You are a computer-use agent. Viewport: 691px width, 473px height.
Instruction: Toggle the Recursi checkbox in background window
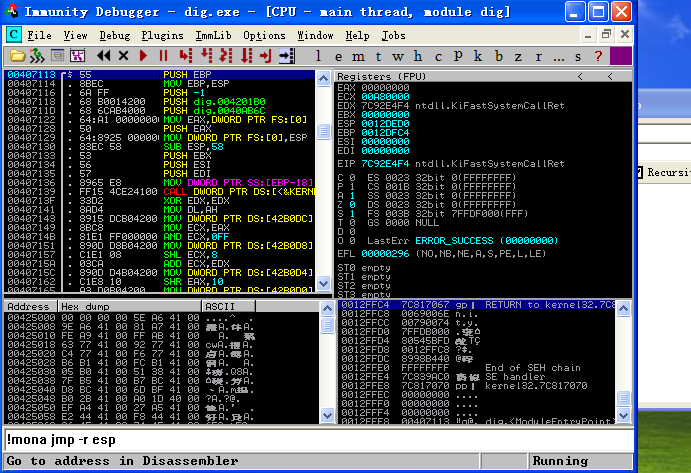[639, 172]
